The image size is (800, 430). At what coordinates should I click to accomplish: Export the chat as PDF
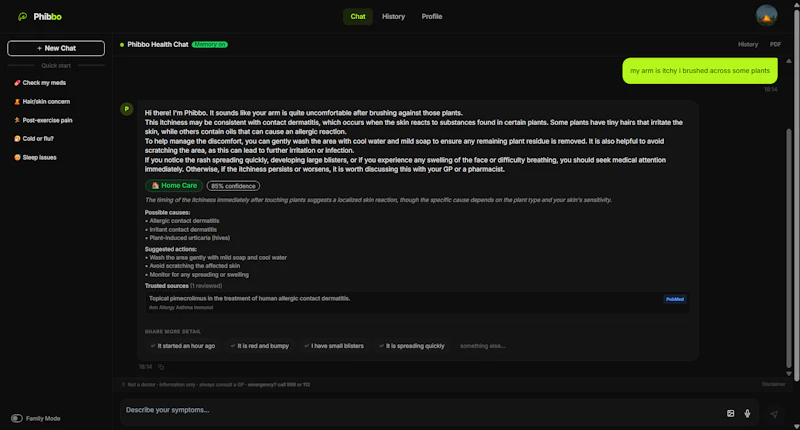pyautogui.click(x=775, y=44)
